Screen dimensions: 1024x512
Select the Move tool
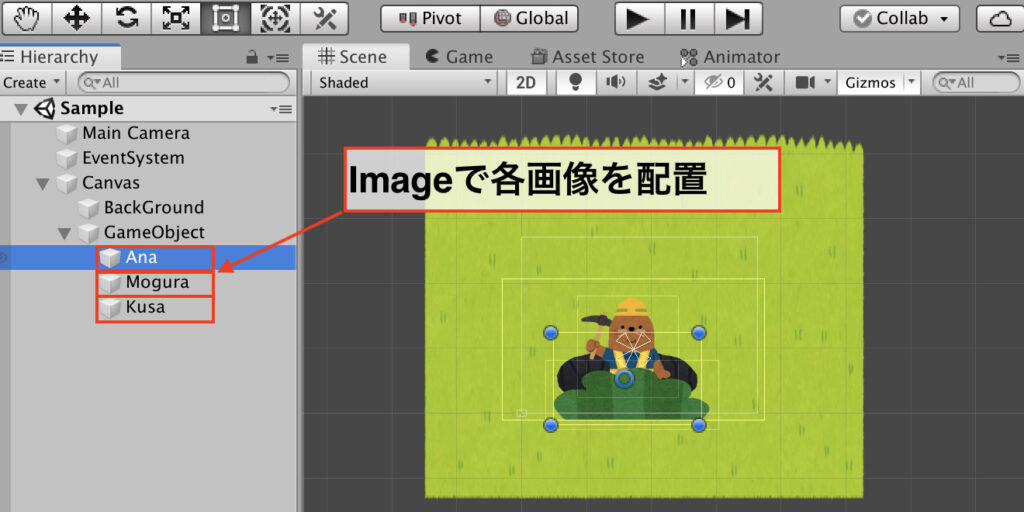tap(76, 18)
